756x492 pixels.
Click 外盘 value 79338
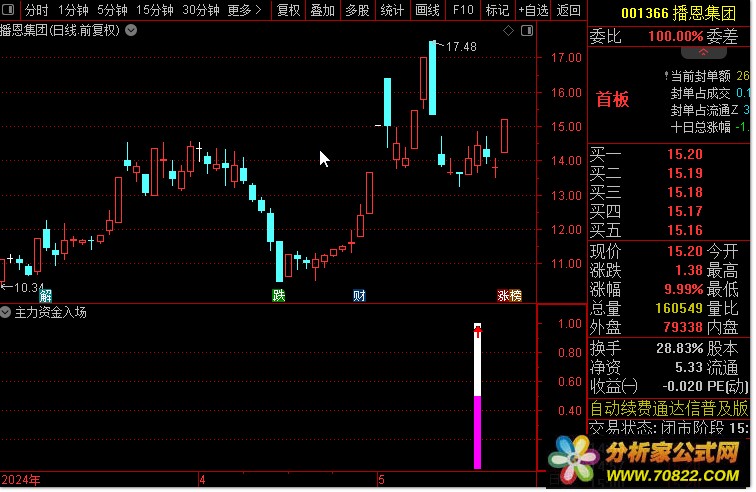[683, 327]
